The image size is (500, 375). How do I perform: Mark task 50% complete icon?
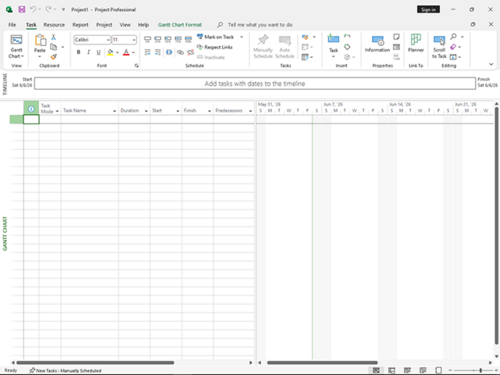click(168, 40)
